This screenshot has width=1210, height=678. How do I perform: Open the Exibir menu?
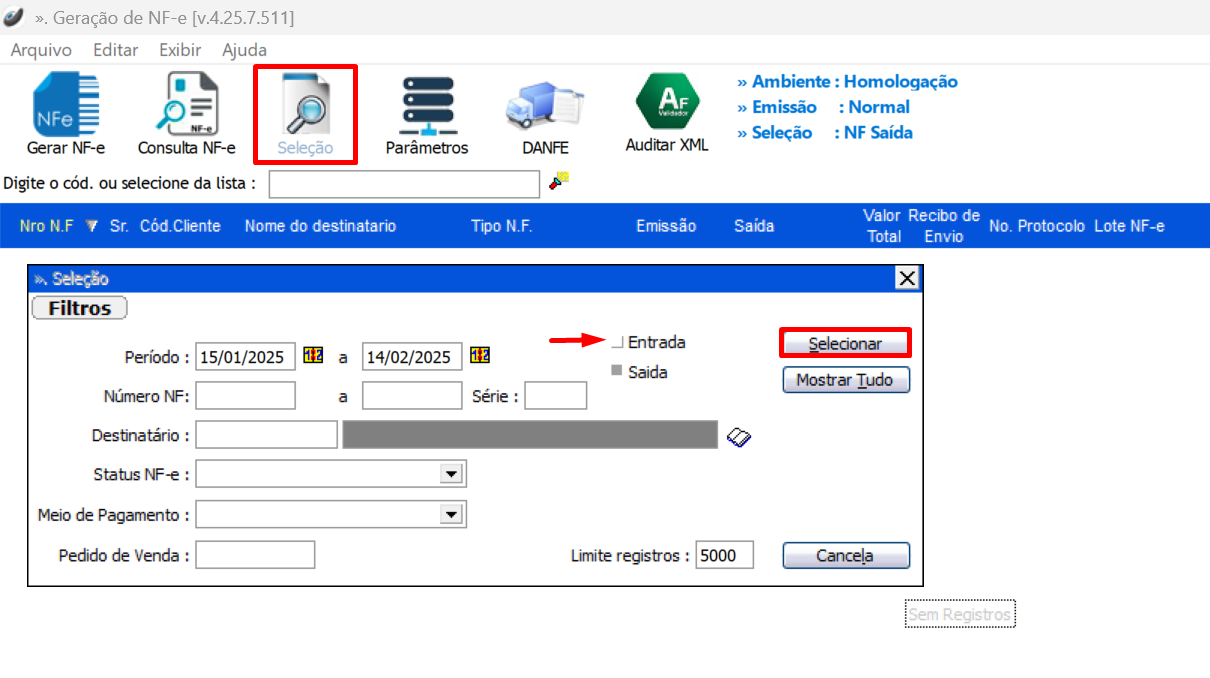(180, 50)
